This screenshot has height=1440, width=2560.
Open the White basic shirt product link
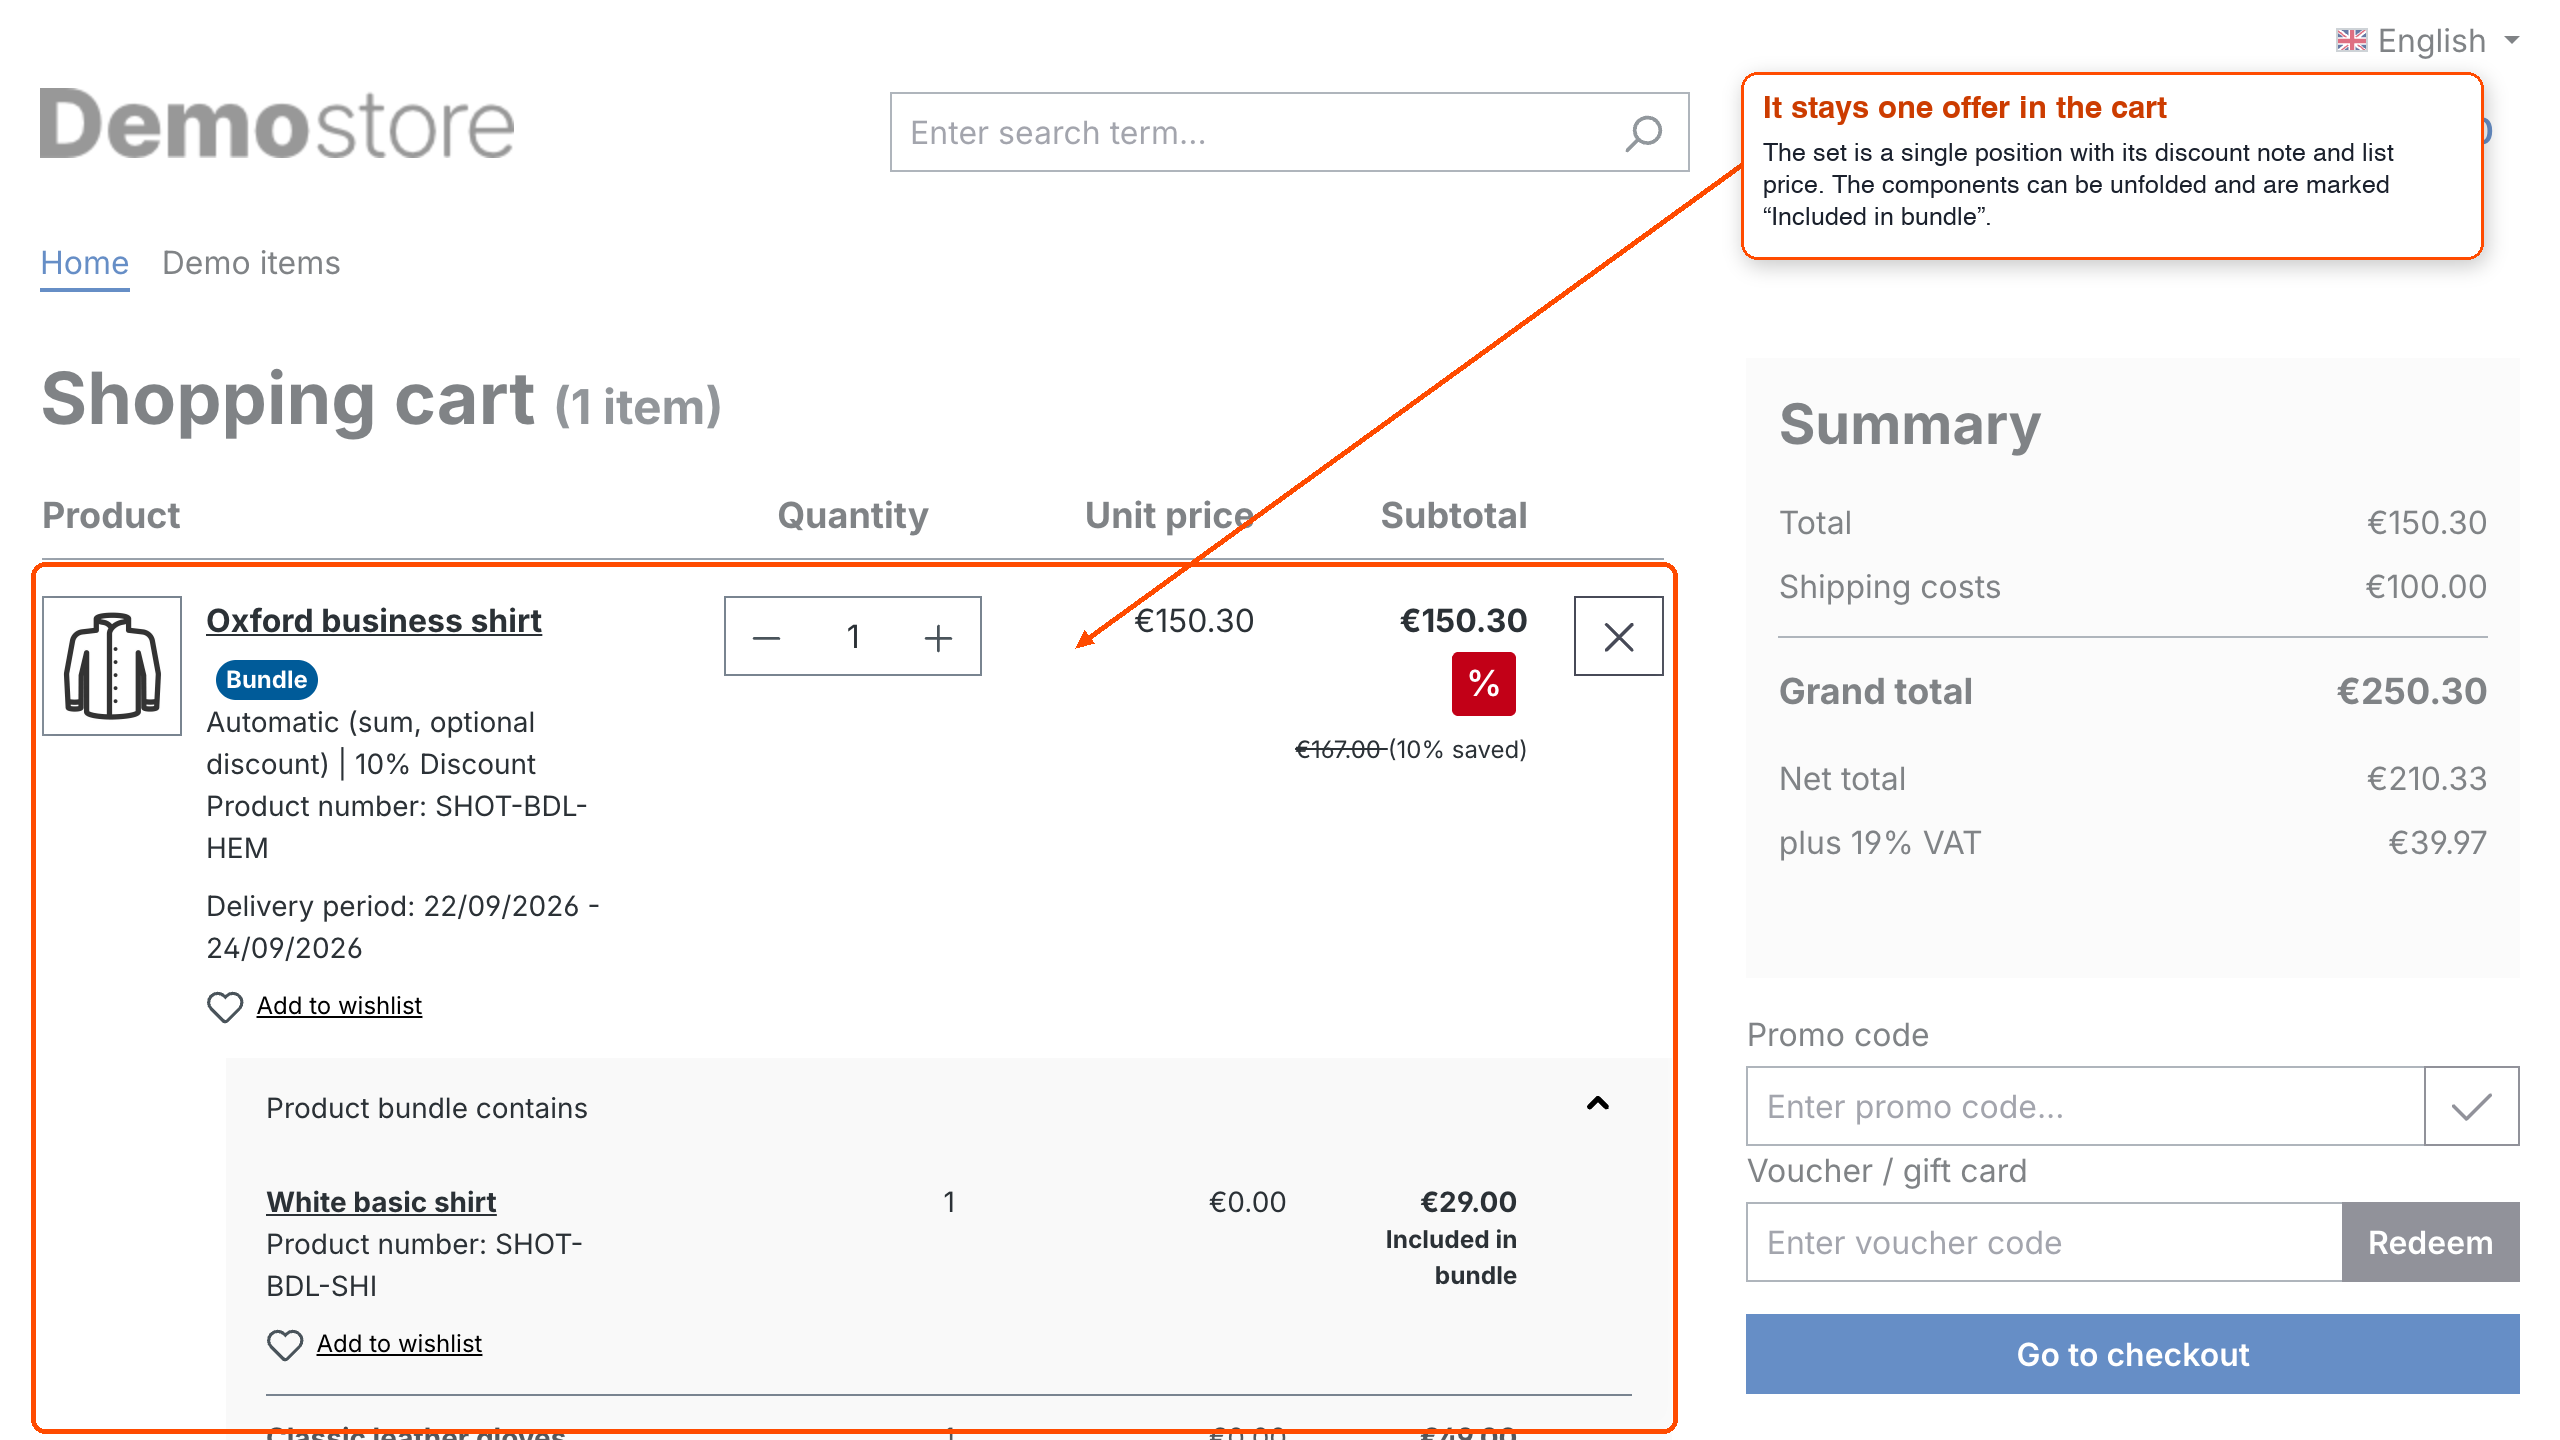point(381,1202)
